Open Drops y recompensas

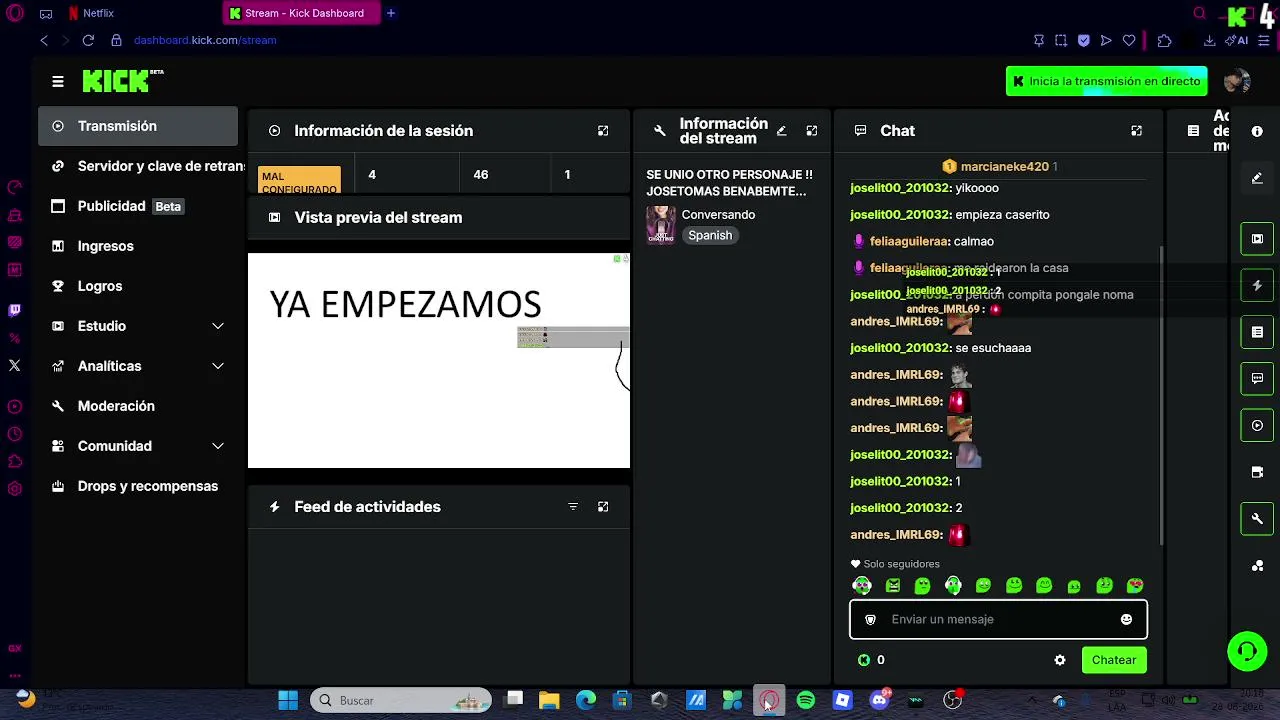(x=138, y=486)
